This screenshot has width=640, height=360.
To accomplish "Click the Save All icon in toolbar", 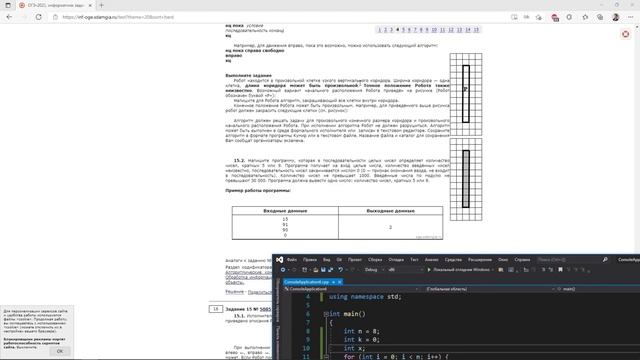I will click(x=330, y=270).
